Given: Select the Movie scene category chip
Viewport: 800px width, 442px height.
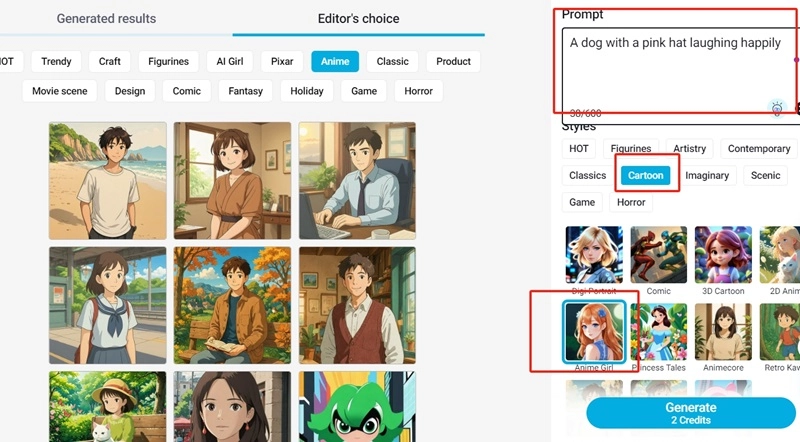Looking at the screenshot, I should pos(60,91).
